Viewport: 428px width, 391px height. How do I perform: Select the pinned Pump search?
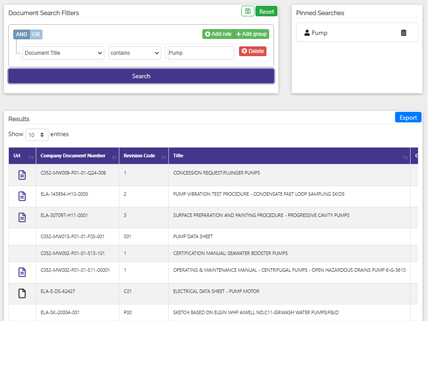coord(319,33)
